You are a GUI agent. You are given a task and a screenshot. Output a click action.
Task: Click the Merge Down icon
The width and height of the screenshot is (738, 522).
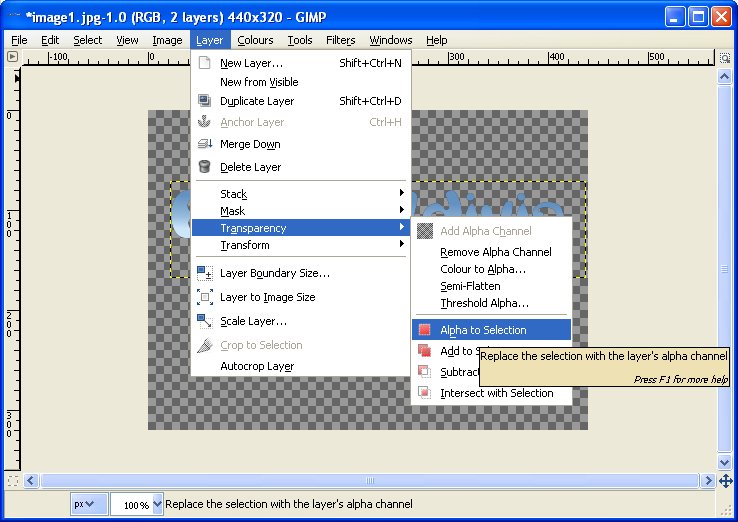pos(205,144)
